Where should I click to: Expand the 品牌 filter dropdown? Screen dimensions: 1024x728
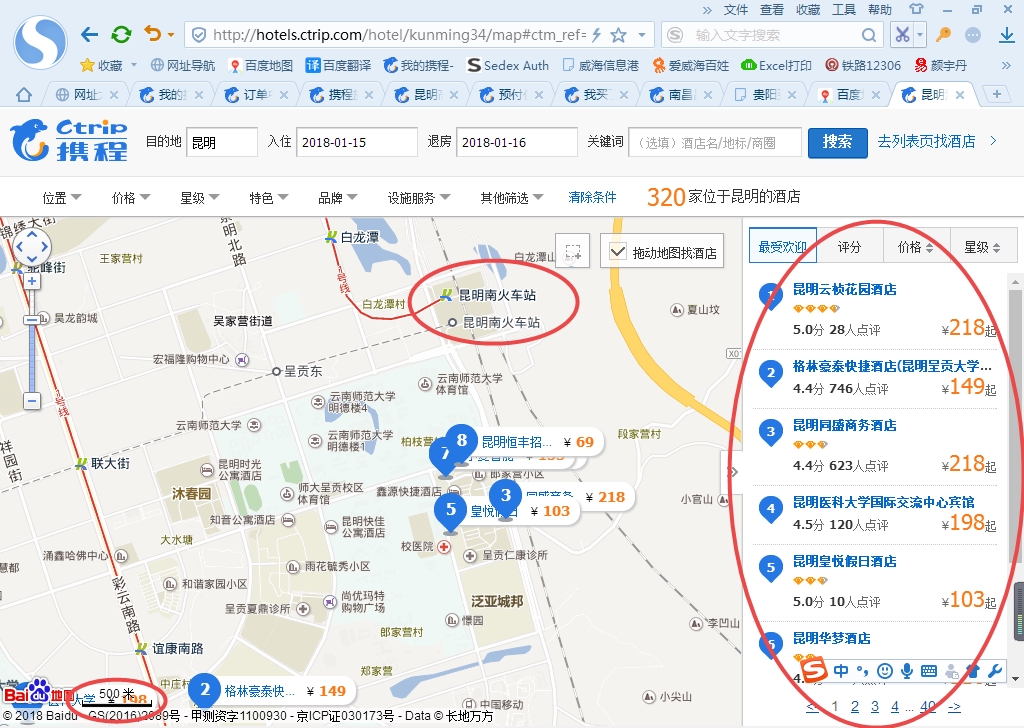(338, 197)
